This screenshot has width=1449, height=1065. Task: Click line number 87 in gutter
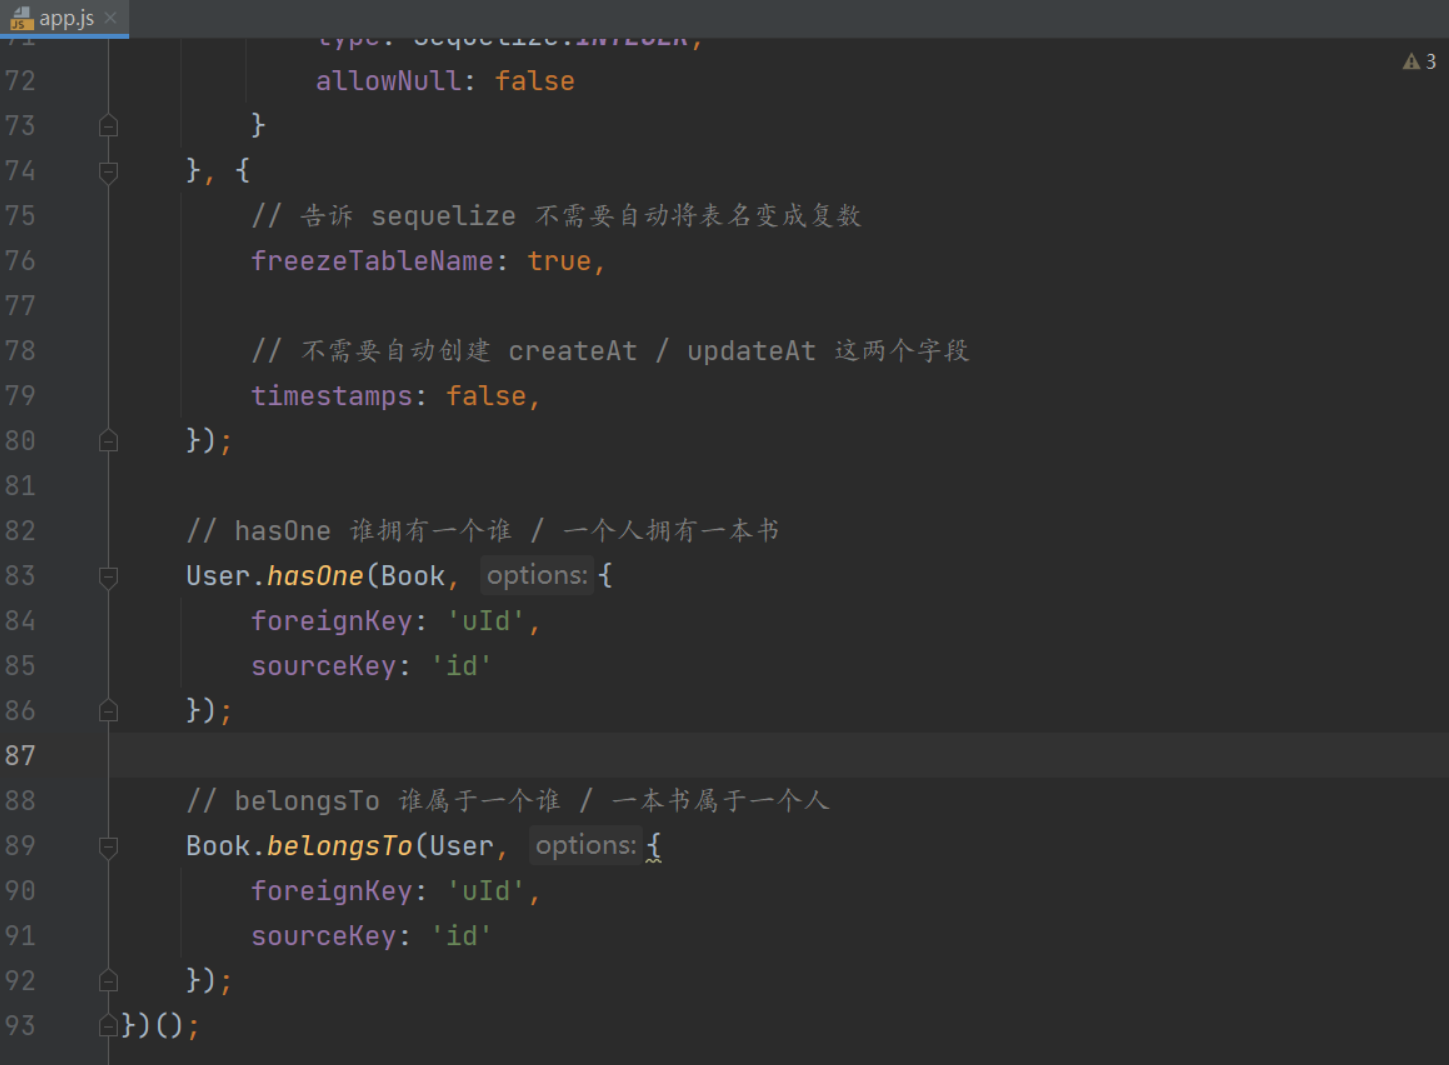pyautogui.click(x=20, y=755)
